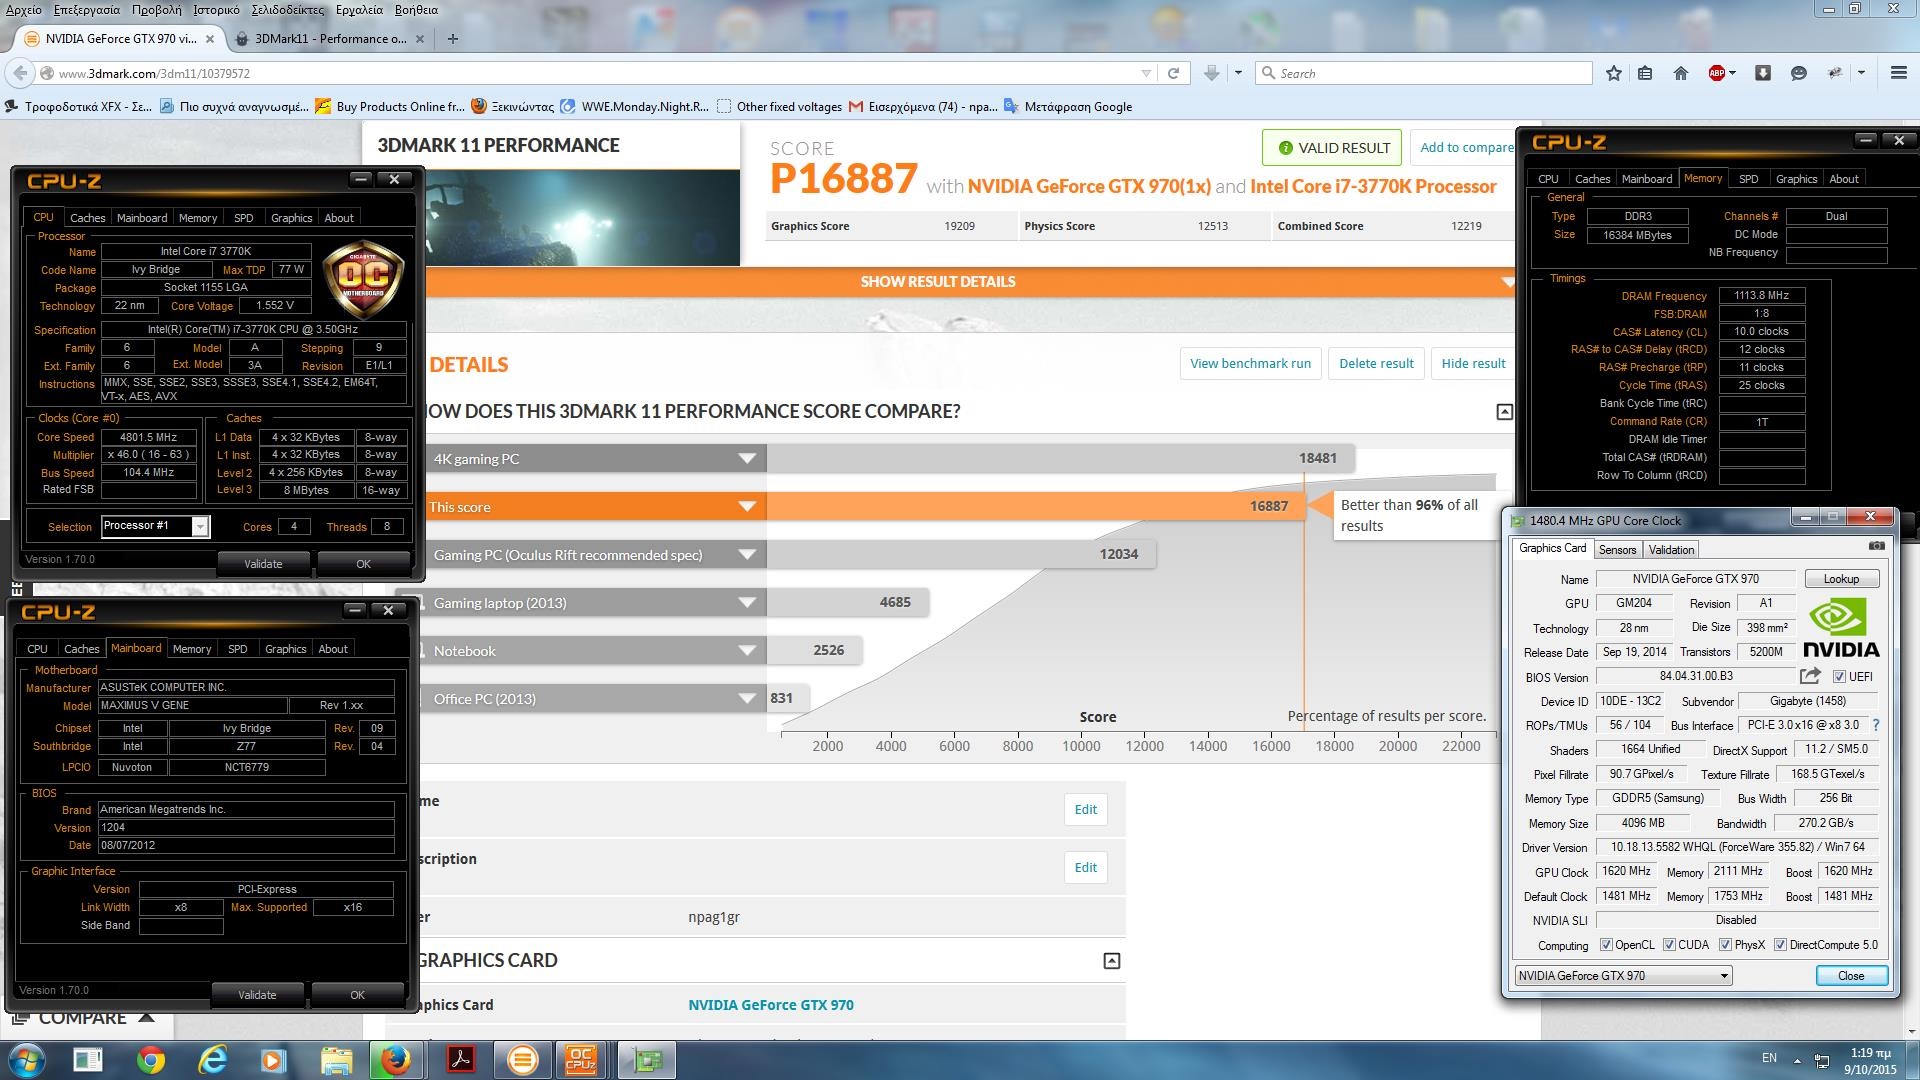Open the Adblock Plus dropdown arrow
Image resolution: width=1920 pixels, height=1080 pixels.
(x=1732, y=73)
